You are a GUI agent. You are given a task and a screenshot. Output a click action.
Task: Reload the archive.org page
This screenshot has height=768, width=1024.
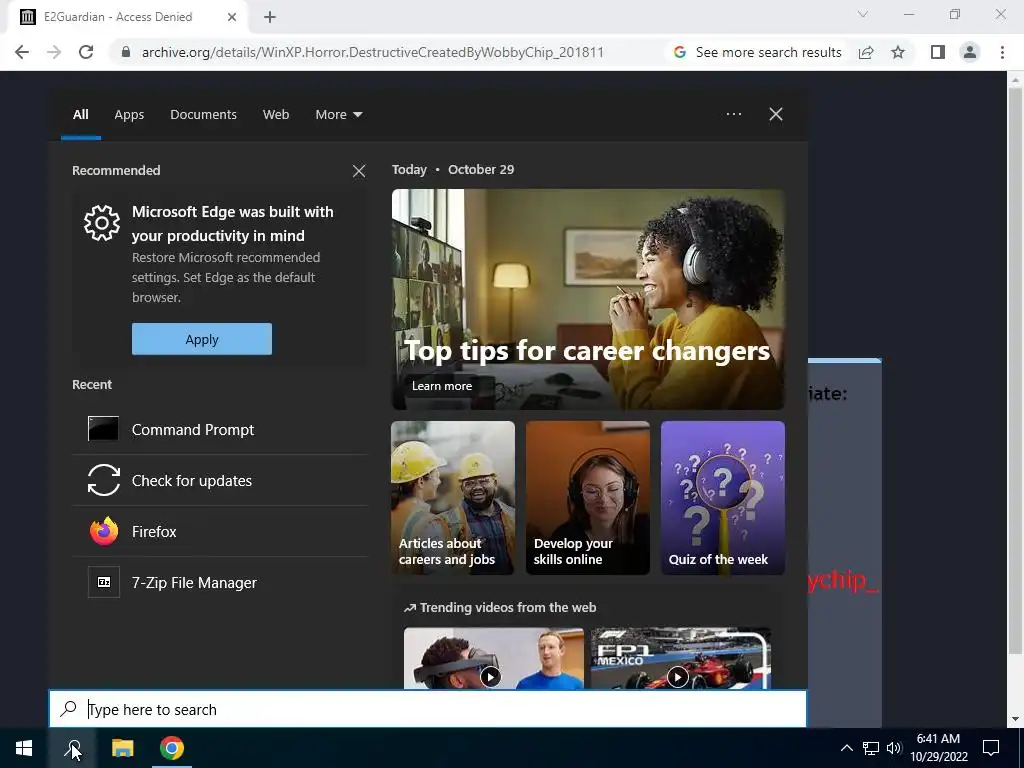pyautogui.click(x=86, y=52)
